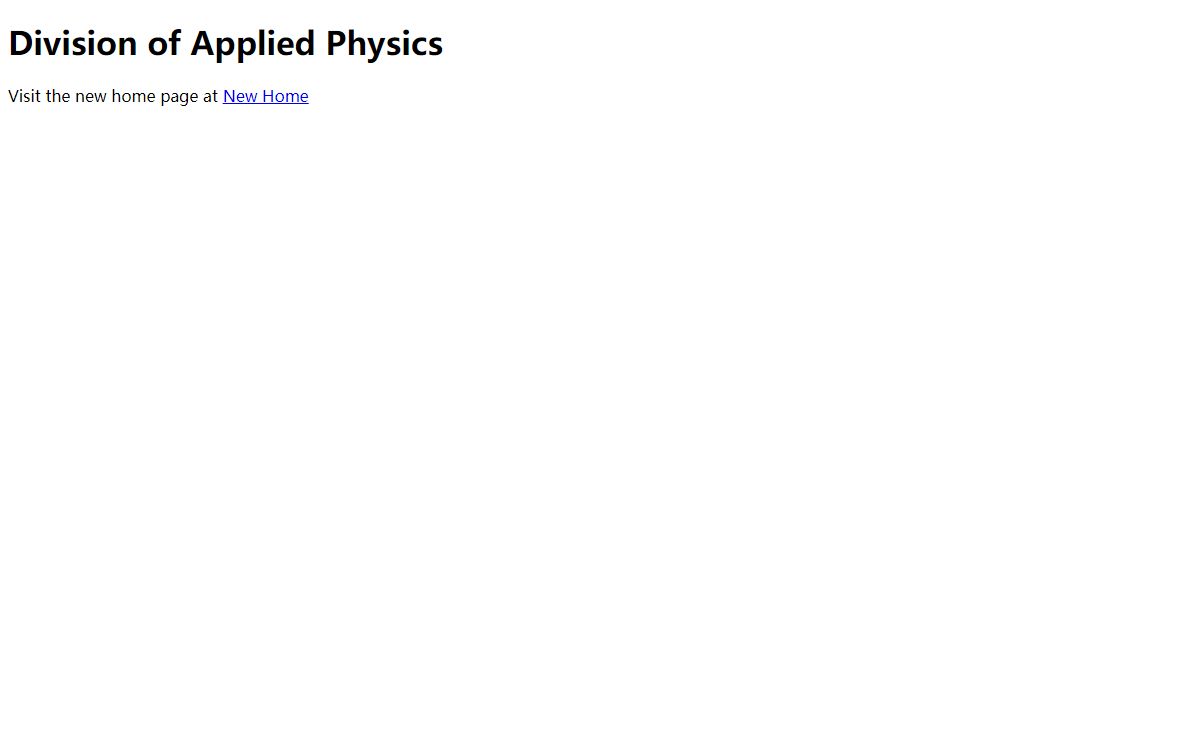Click the blank page area below the paragraph
This screenshot has height=740, width=1200.
(x=600, y=420)
